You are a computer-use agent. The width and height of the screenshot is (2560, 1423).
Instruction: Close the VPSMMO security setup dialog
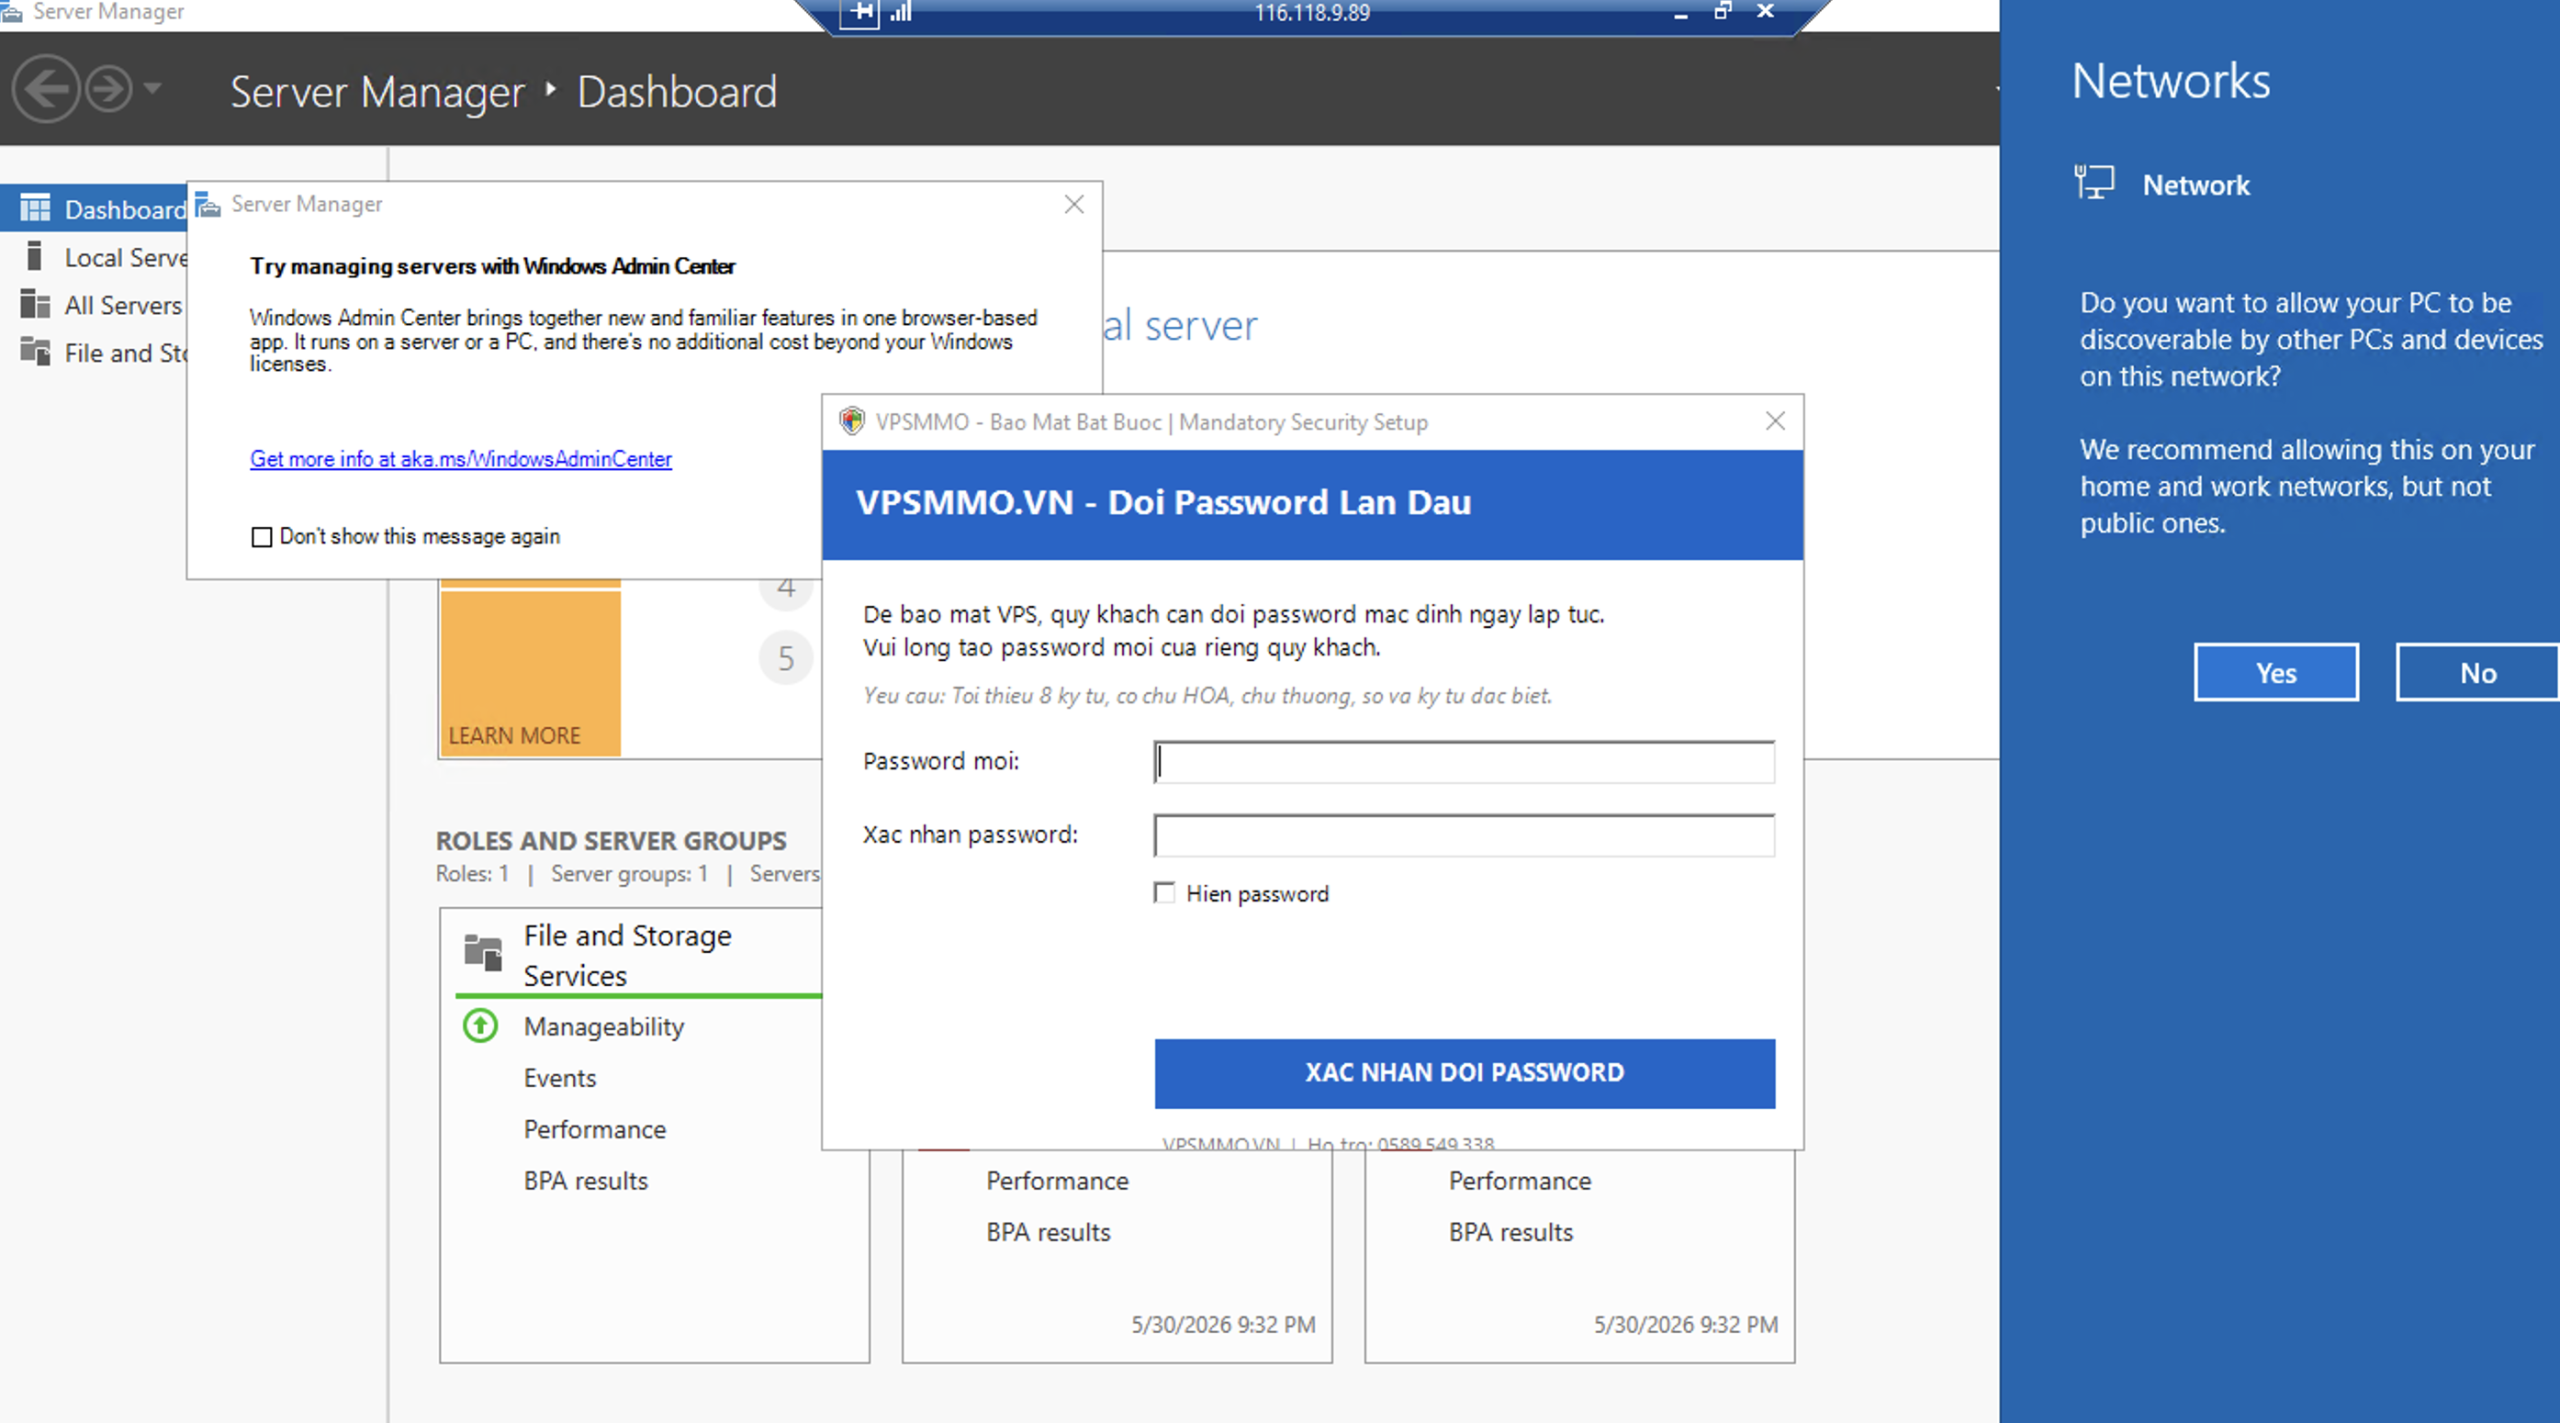click(1775, 421)
